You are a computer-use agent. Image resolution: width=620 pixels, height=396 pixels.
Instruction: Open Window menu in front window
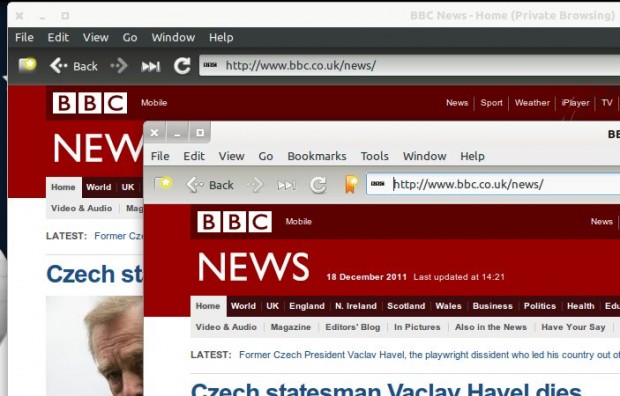pyautogui.click(x=425, y=156)
